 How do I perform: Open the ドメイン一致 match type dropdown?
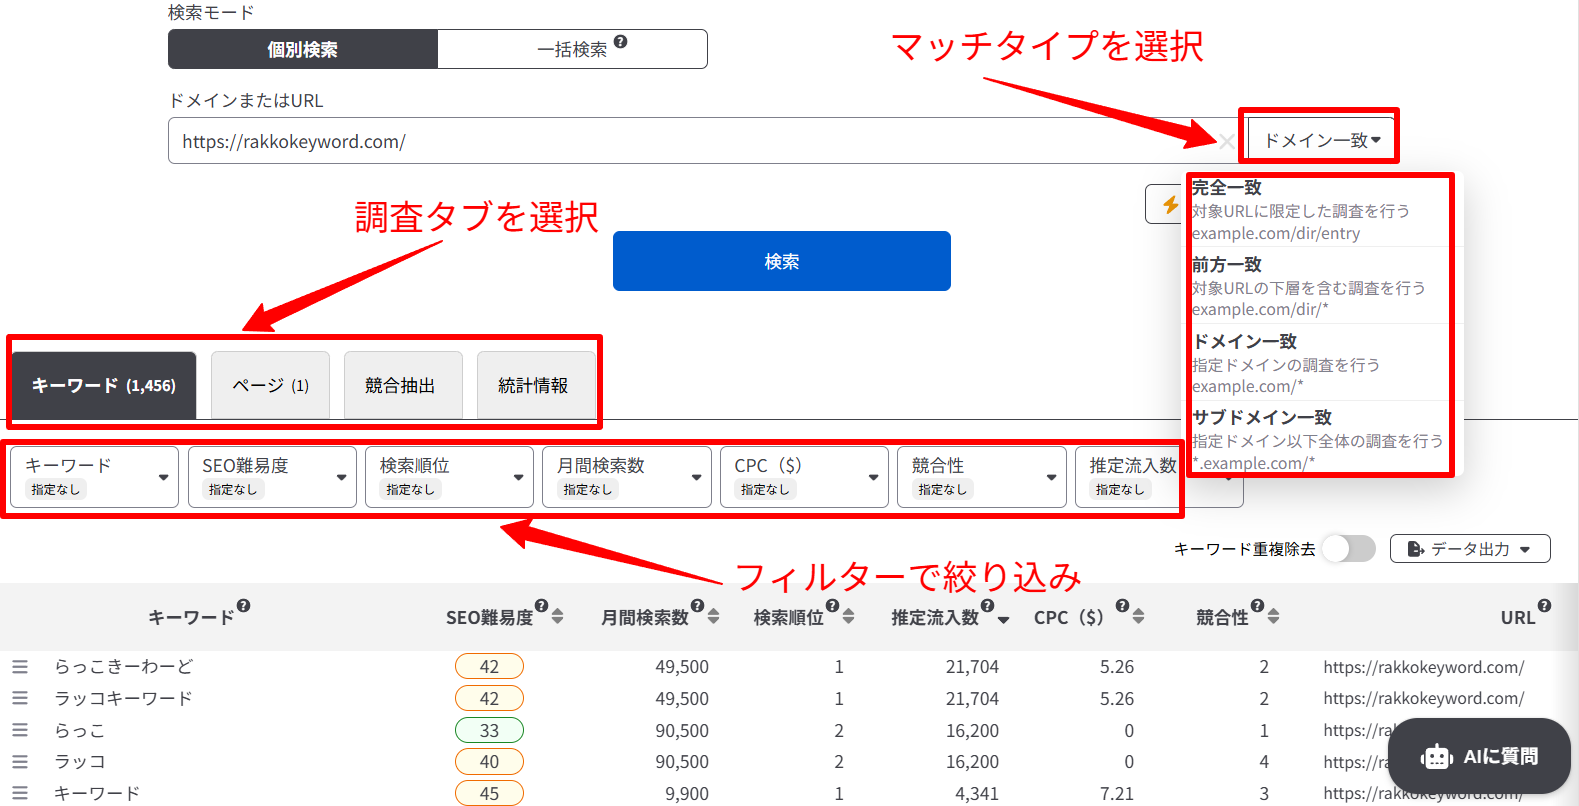point(1321,141)
